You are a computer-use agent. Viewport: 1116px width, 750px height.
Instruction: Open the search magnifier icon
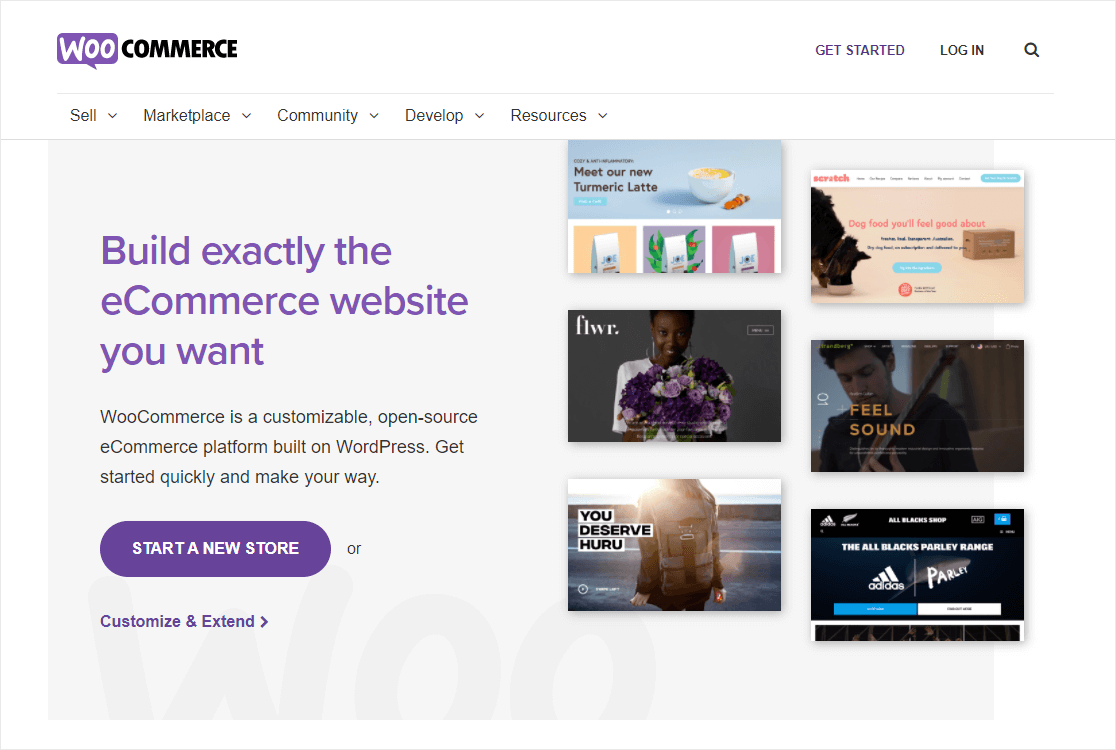tap(1031, 50)
